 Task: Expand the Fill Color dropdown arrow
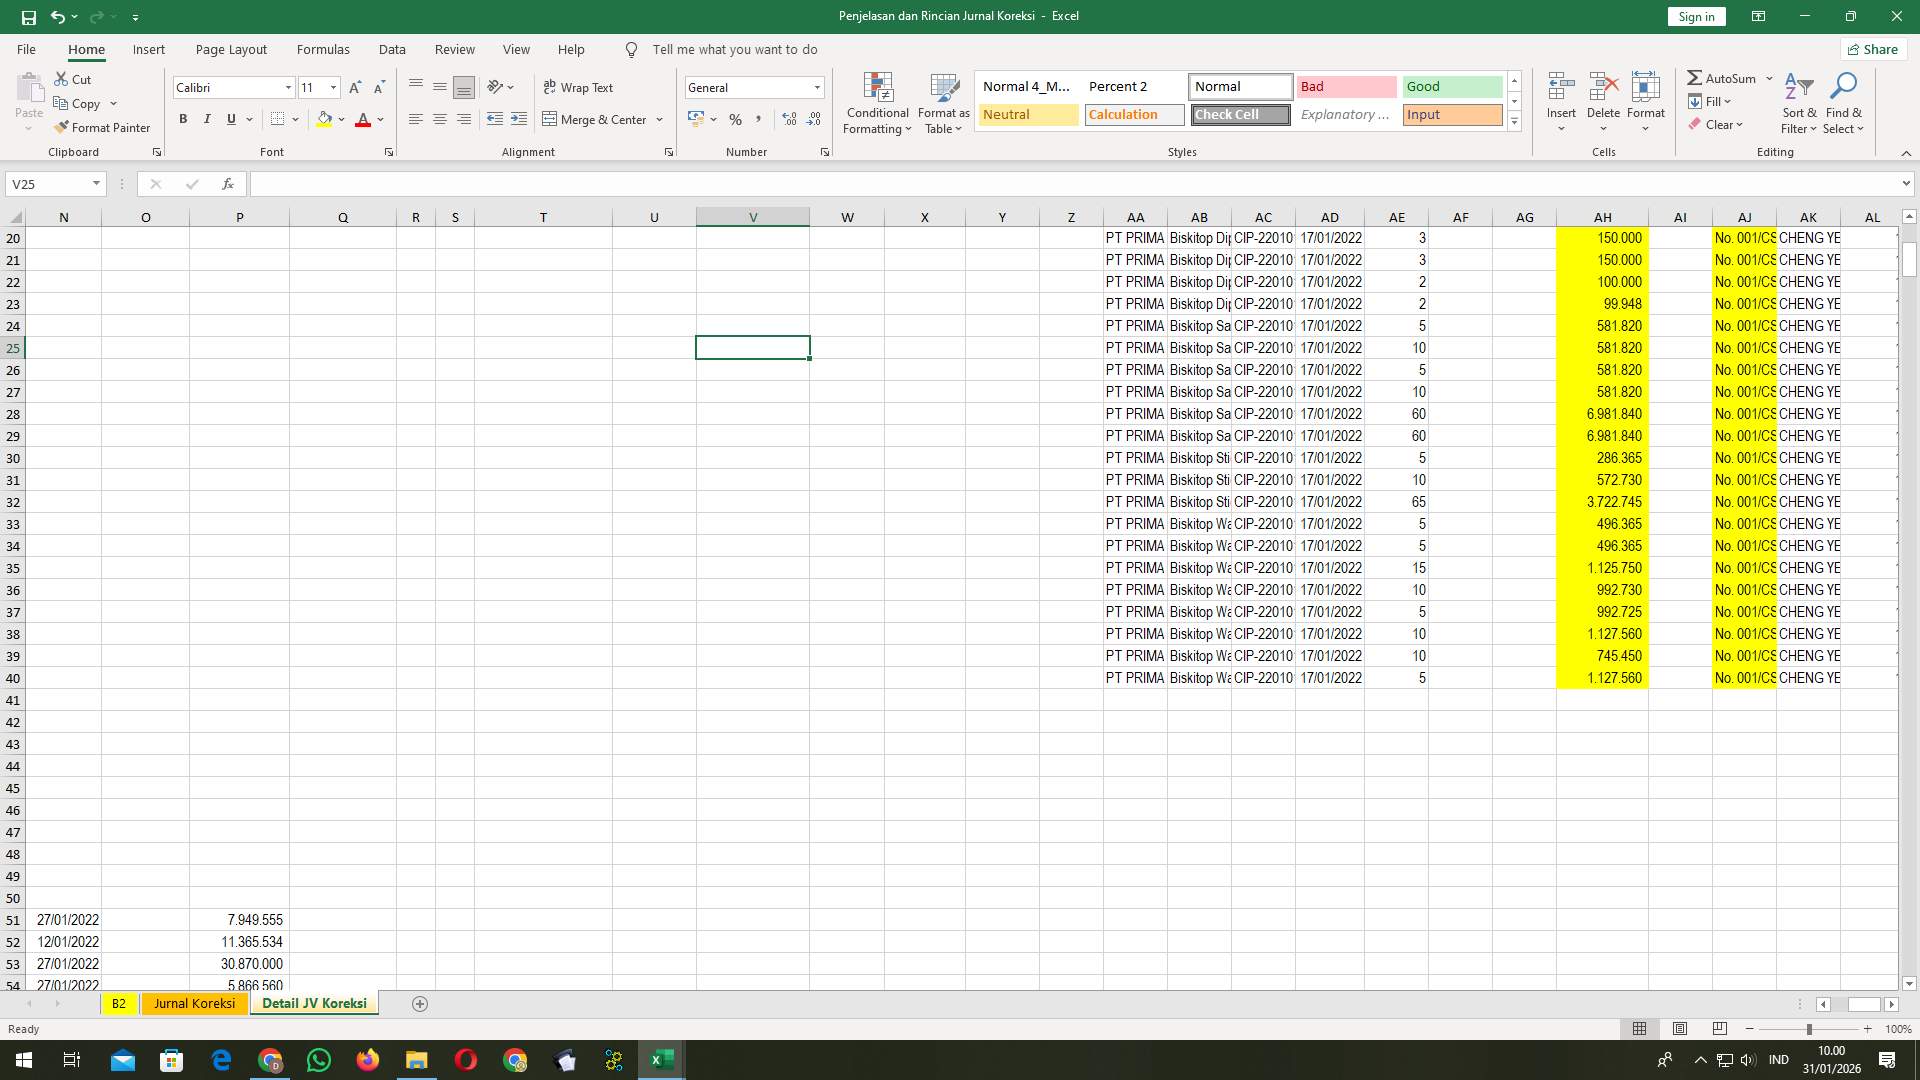pos(340,119)
